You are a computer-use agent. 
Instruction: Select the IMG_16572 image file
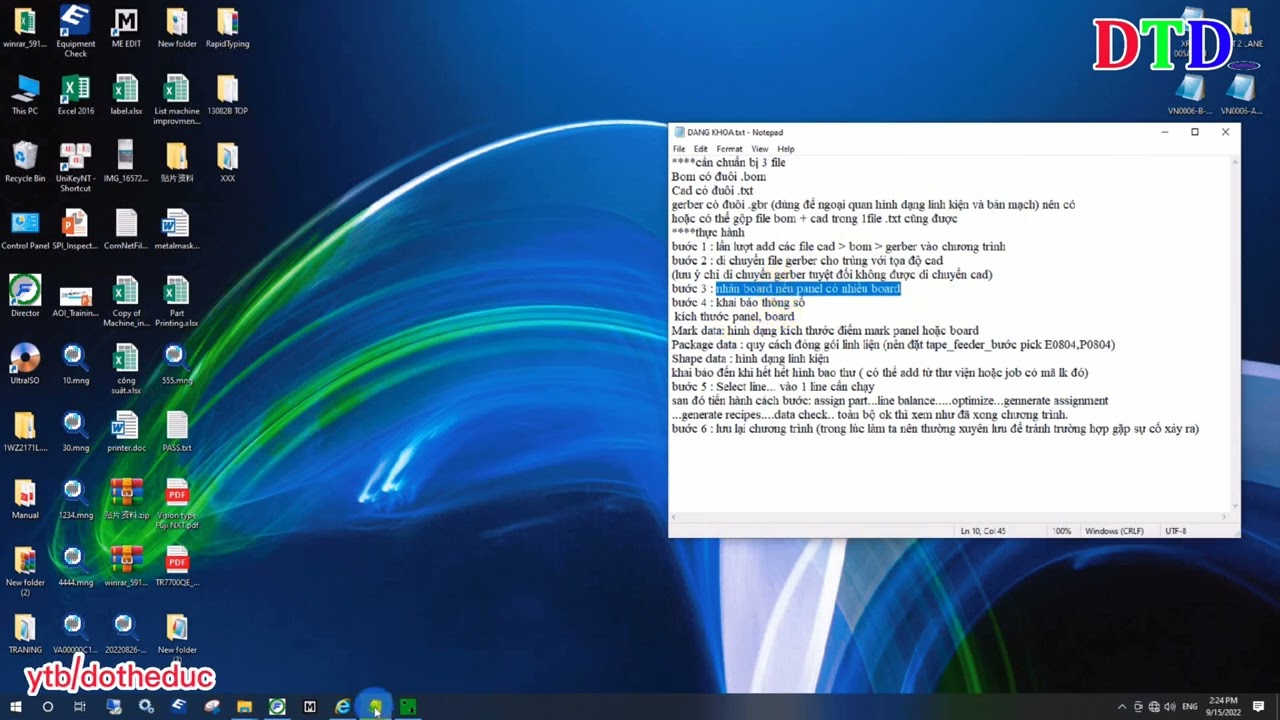(x=126, y=162)
